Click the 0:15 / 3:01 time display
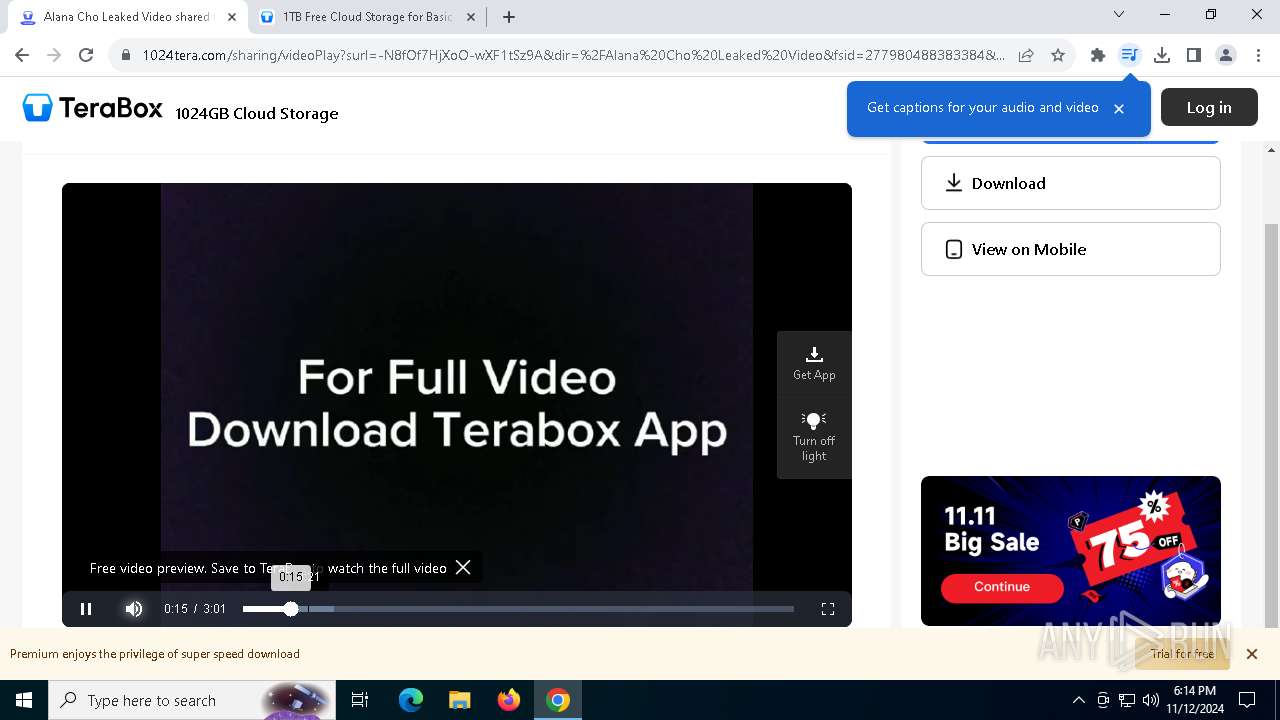This screenshot has width=1280, height=720. [x=195, y=609]
